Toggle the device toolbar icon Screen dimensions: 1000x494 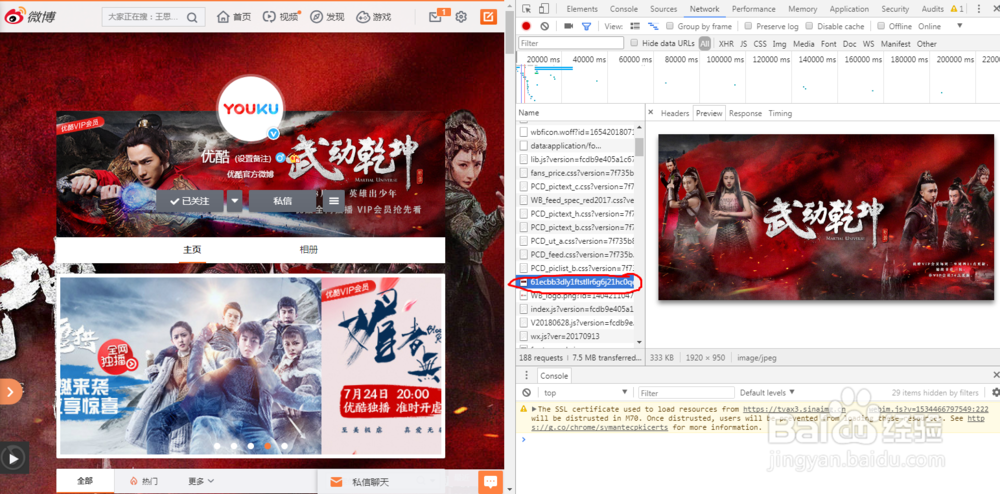click(x=543, y=9)
